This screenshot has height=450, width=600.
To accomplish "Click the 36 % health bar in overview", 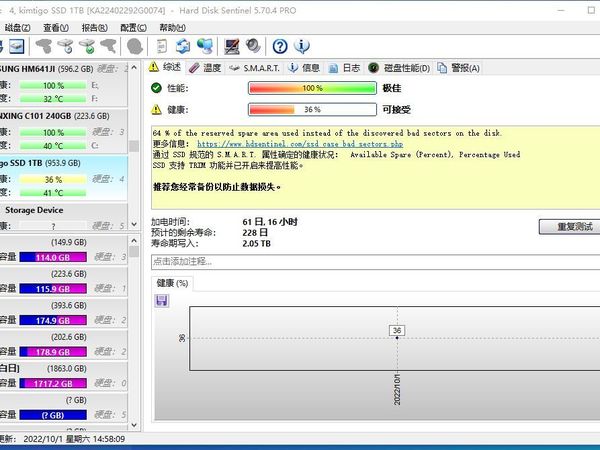I will (312, 109).
